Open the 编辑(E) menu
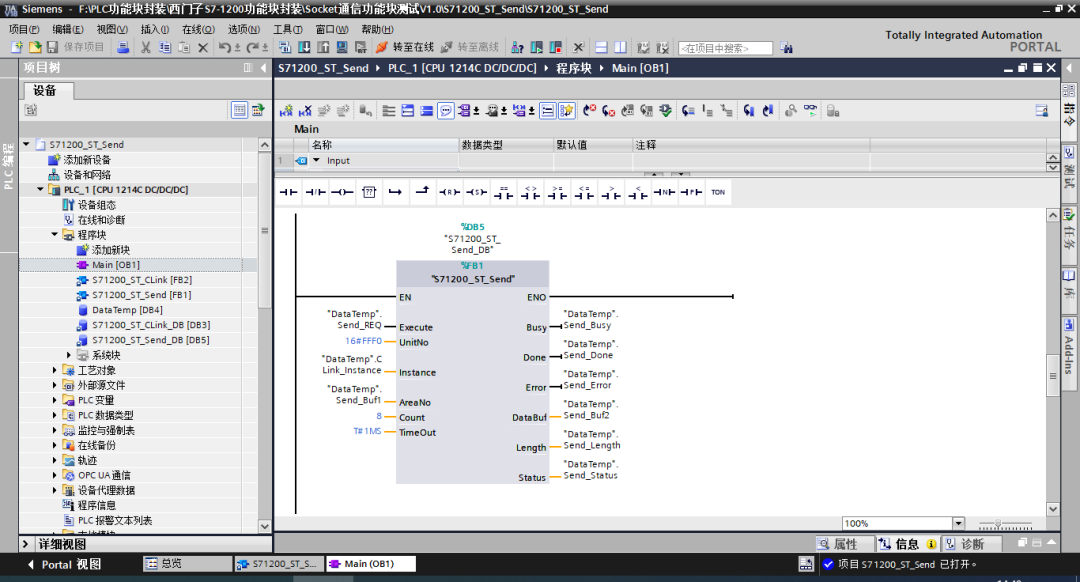 (68, 29)
